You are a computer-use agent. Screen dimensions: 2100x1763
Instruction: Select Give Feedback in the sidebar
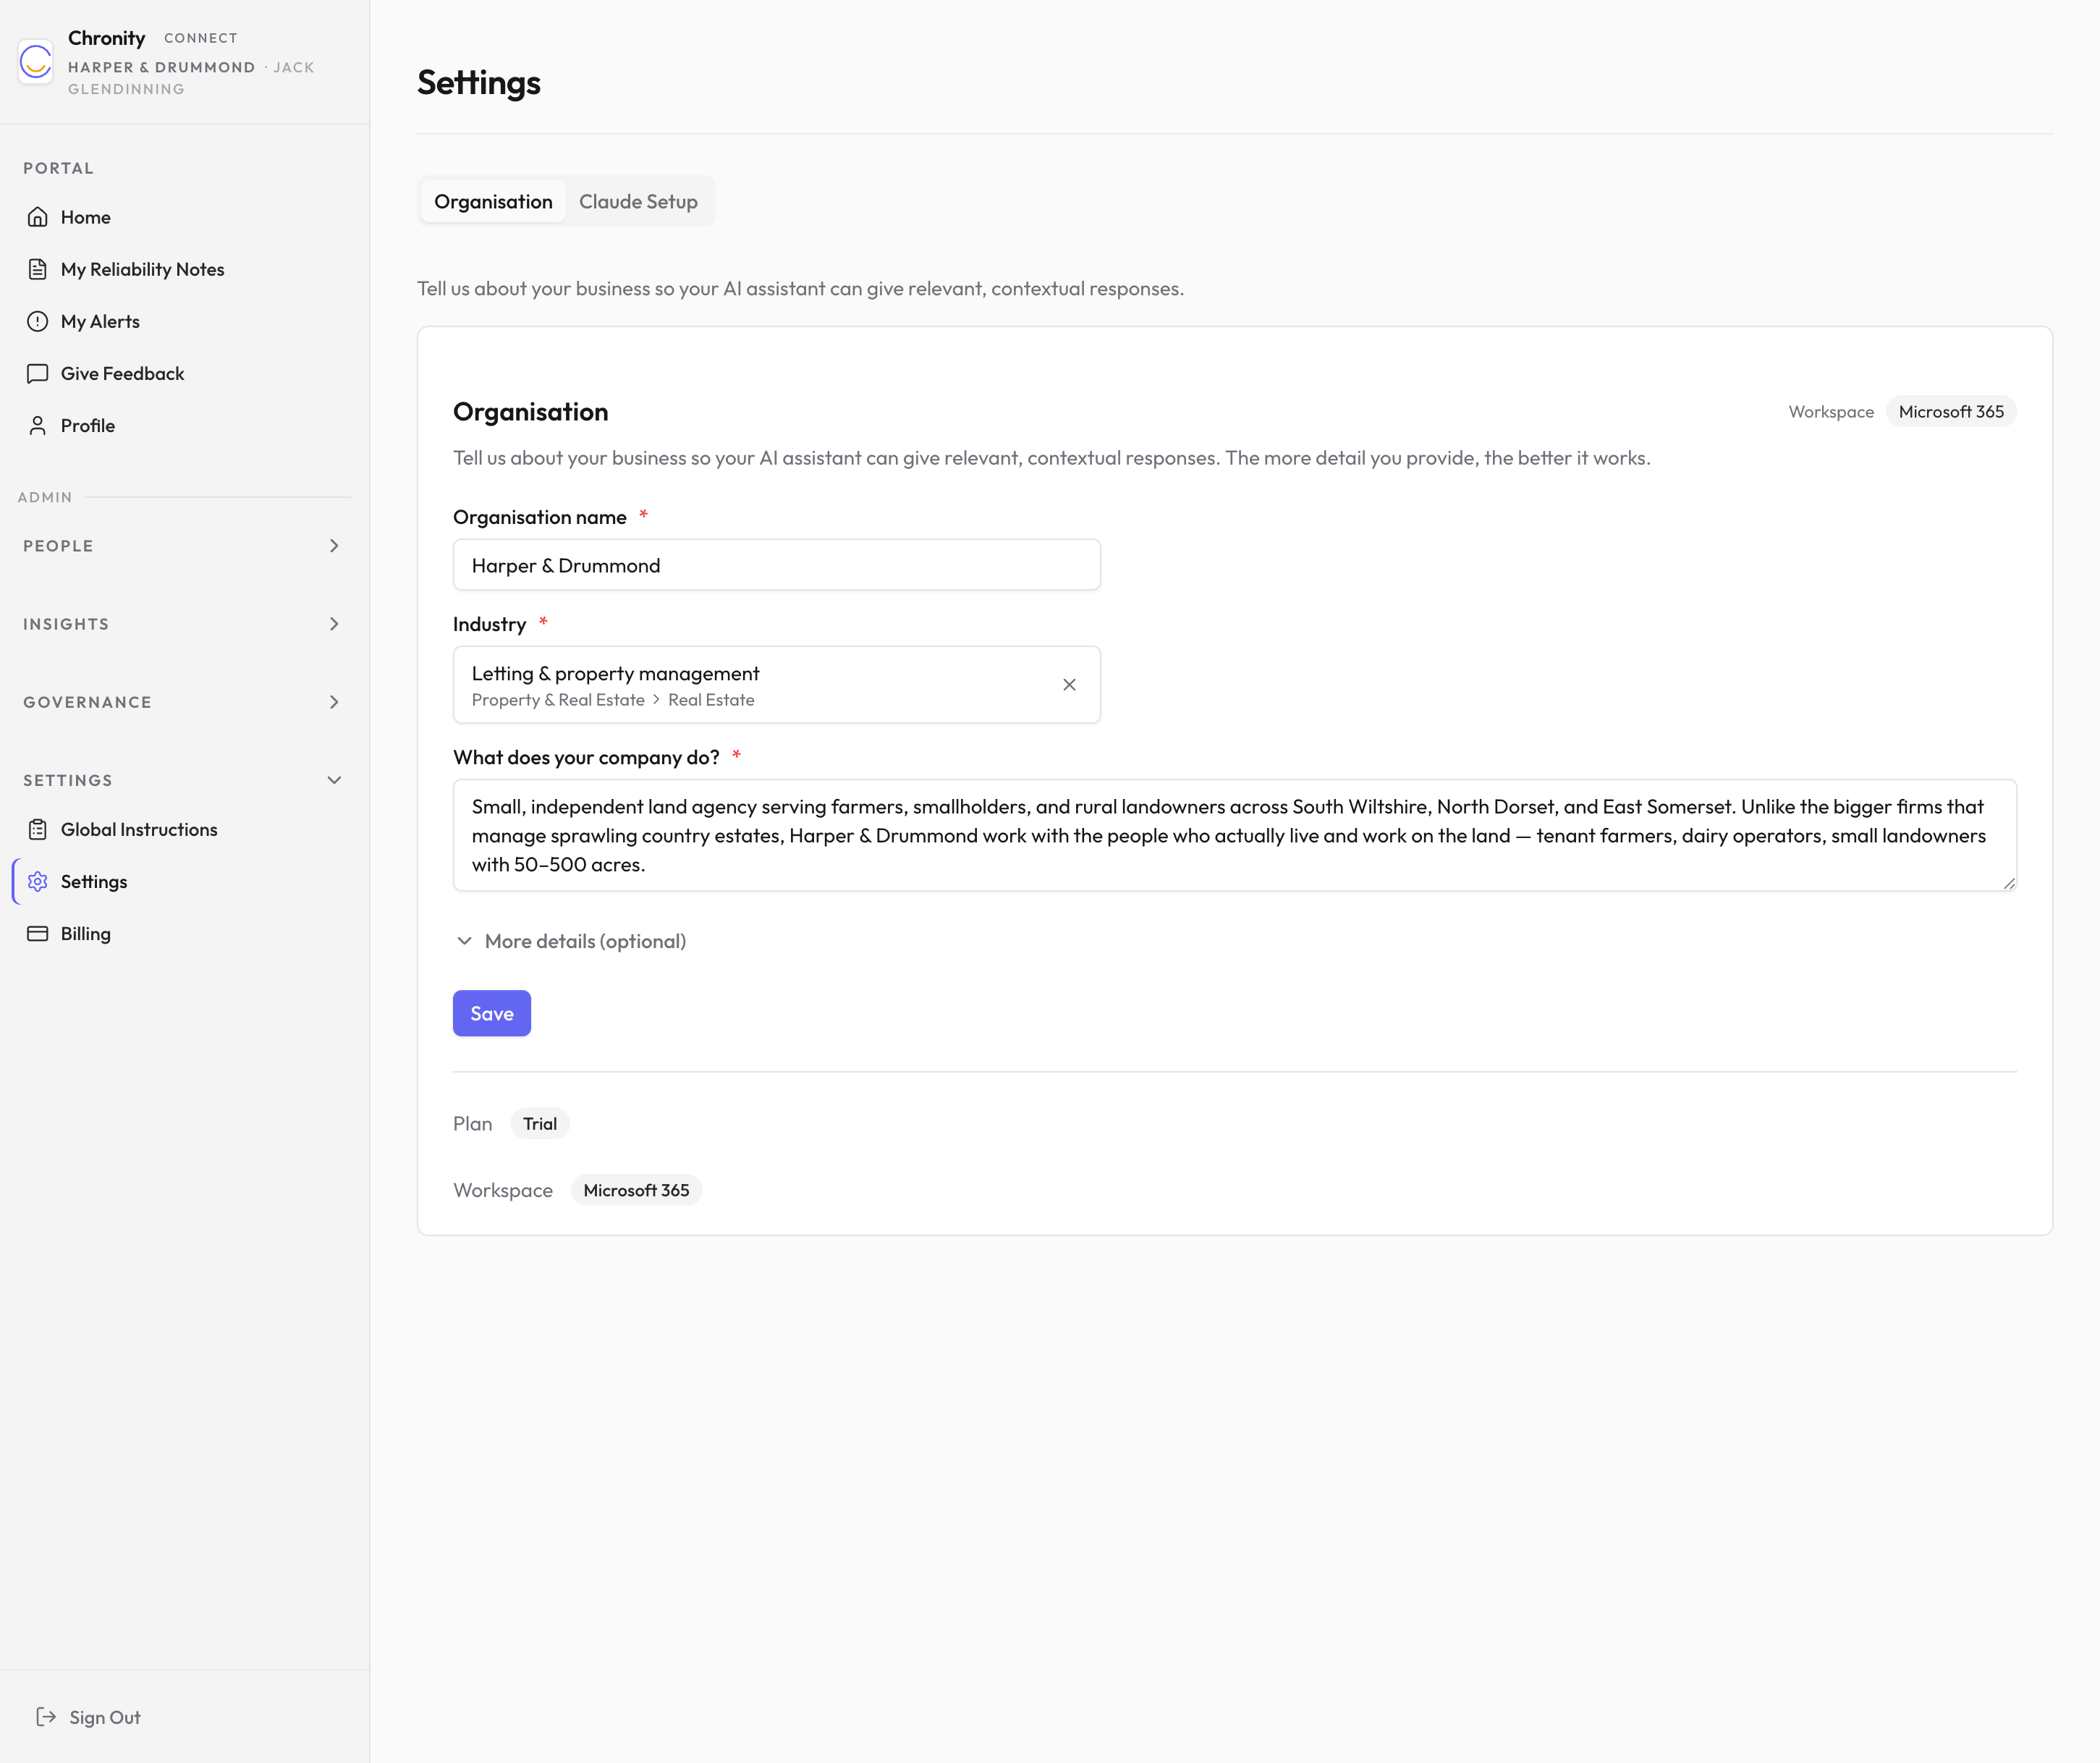(x=122, y=373)
